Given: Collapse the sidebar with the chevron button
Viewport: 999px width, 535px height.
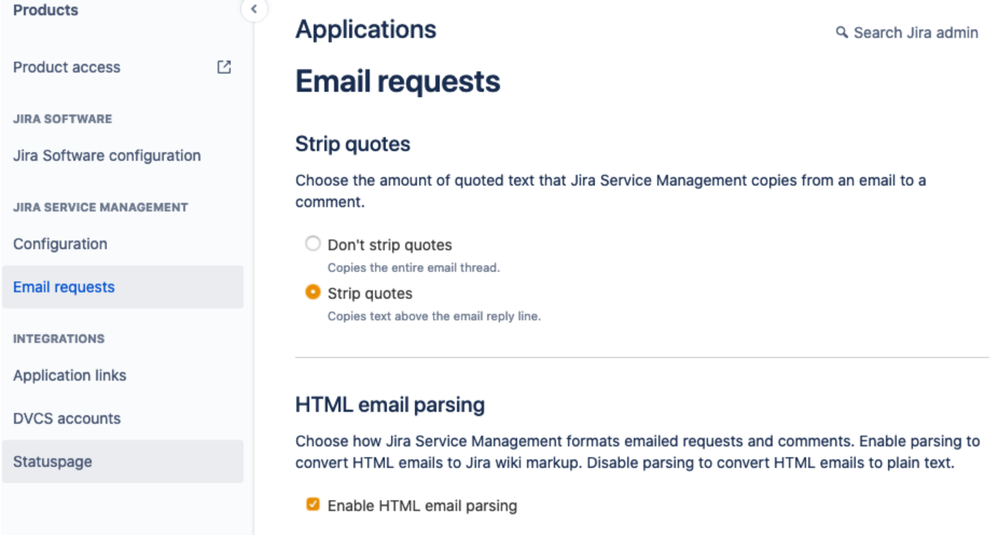Looking at the screenshot, I should click(254, 9).
